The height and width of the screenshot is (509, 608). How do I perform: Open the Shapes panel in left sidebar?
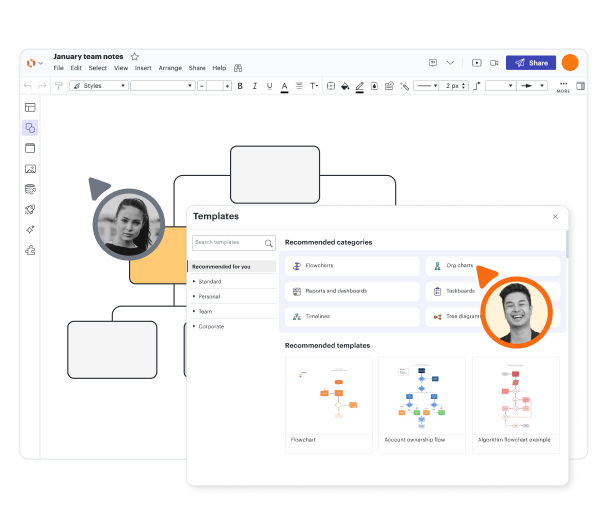pos(30,128)
